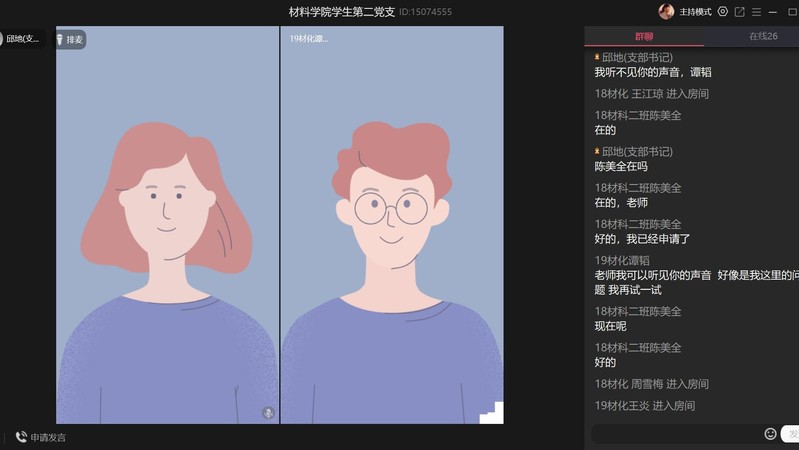The image size is (799, 450).
Task: Click 申请发言 request to speak button
Action: (x=48, y=437)
